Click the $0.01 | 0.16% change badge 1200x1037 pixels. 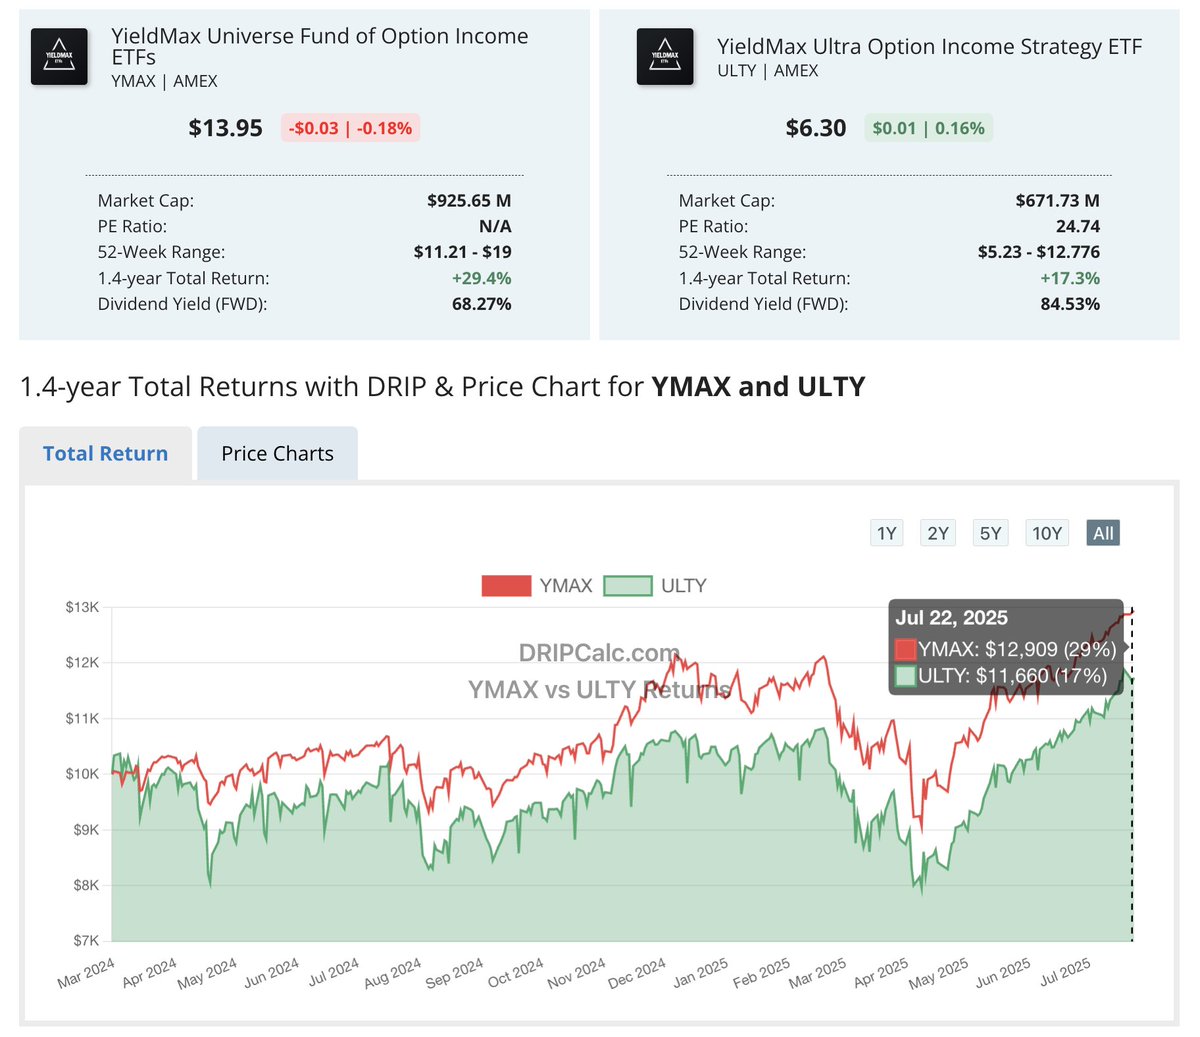[928, 128]
